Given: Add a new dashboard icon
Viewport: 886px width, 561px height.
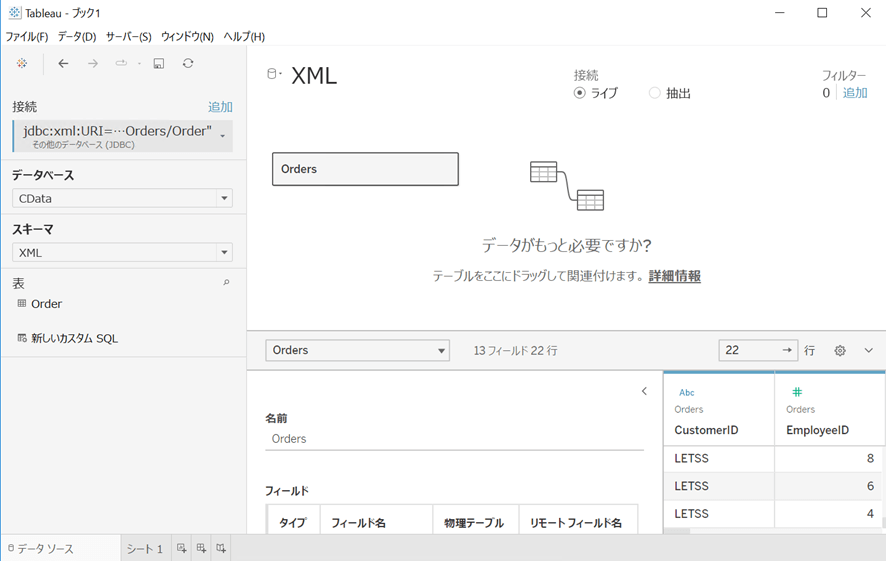Looking at the screenshot, I should (201, 548).
